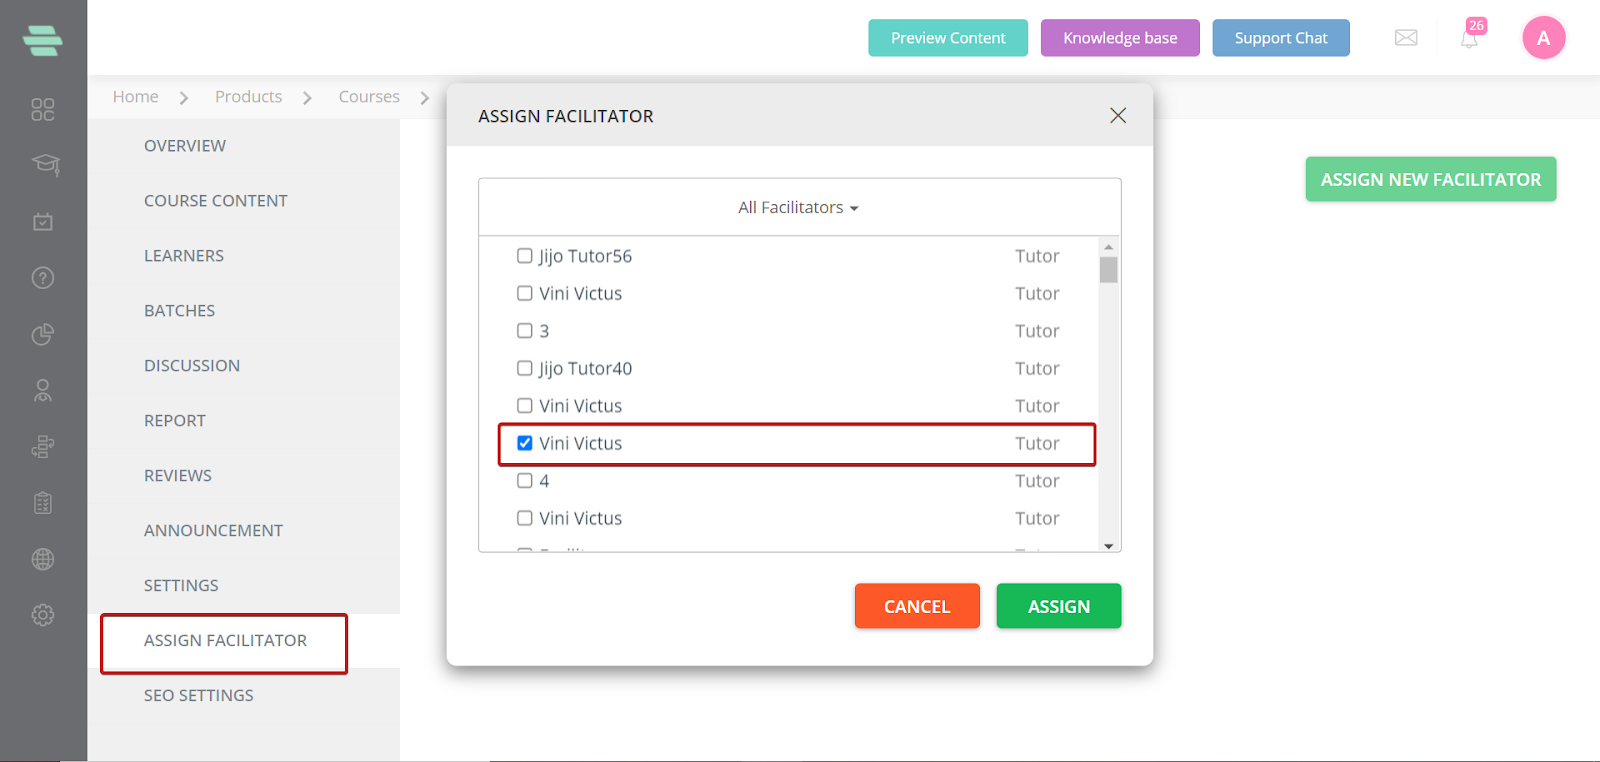Open the calendar icon in left sidebar

pyautogui.click(x=43, y=221)
